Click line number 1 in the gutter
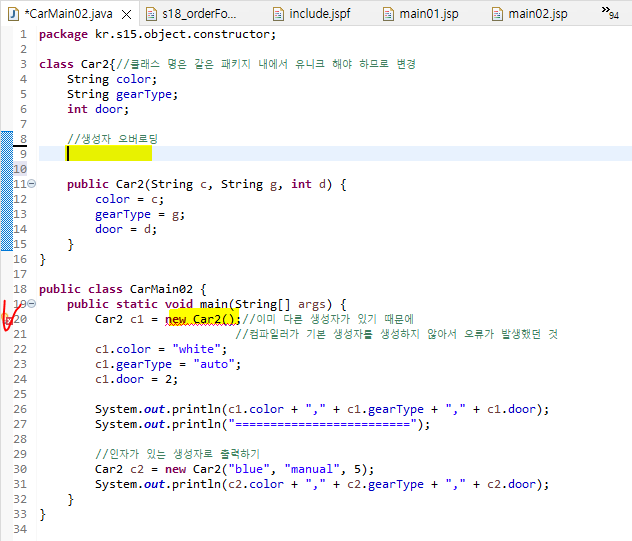 [23, 34]
